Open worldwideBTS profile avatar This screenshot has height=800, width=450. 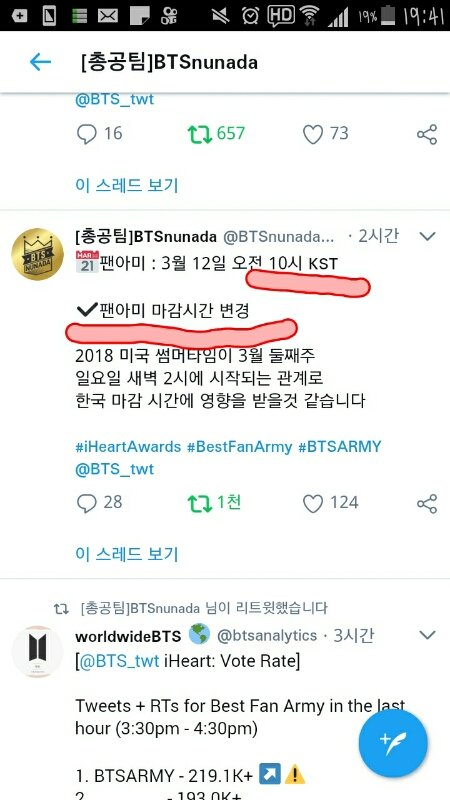pos(37,652)
